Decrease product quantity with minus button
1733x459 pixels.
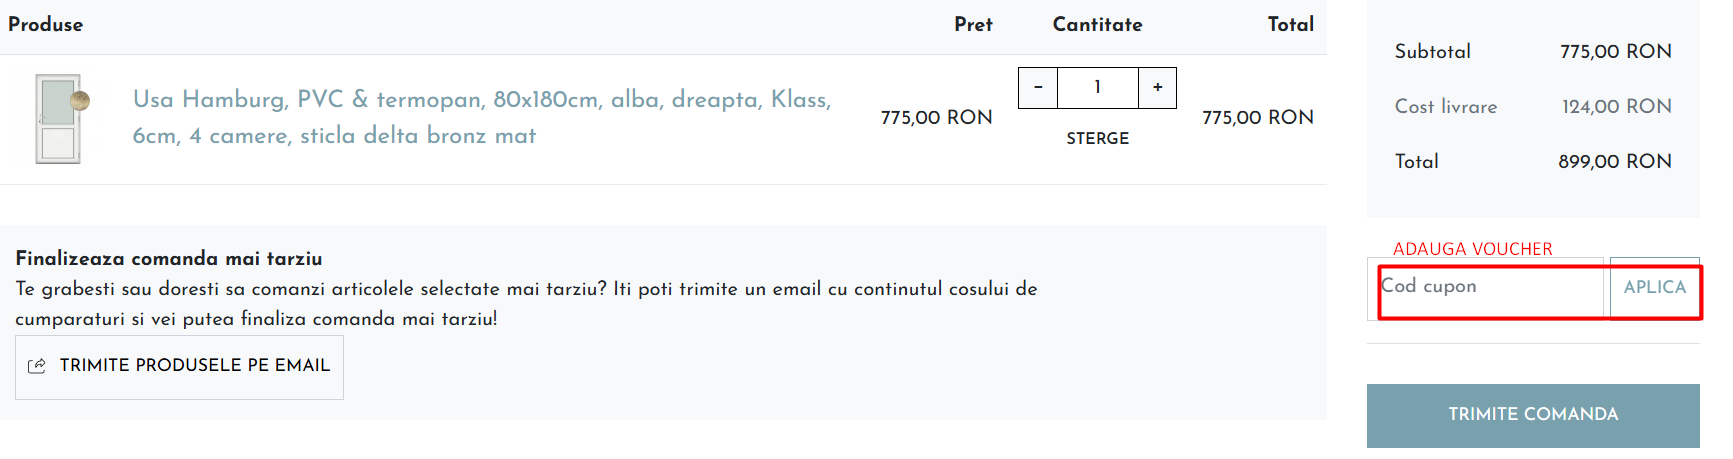(x=1038, y=88)
